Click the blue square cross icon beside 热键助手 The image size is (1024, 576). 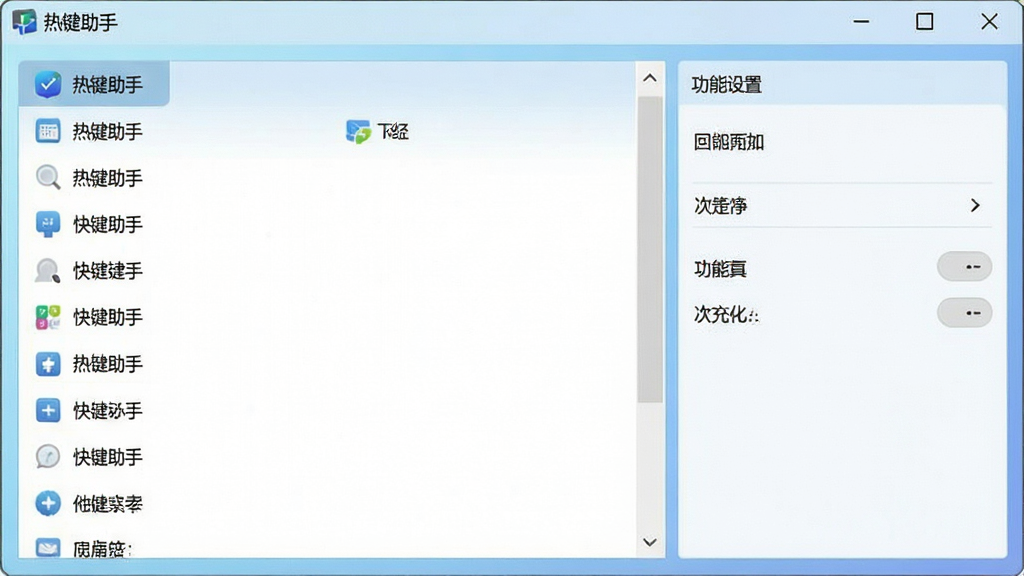coord(48,364)
